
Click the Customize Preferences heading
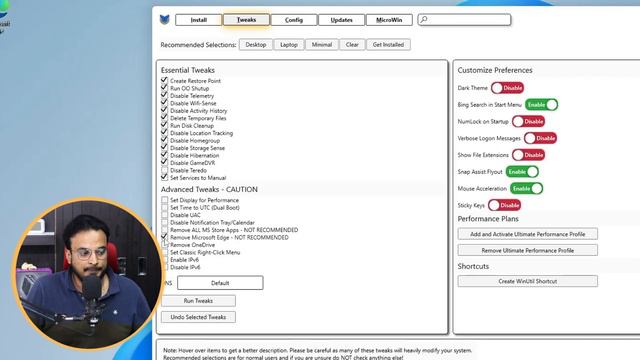495,70
